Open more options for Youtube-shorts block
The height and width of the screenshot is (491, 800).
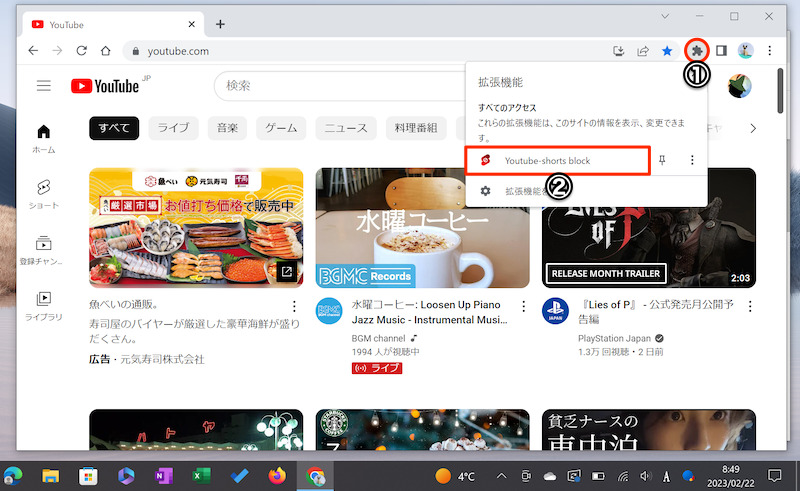[692, 160]
